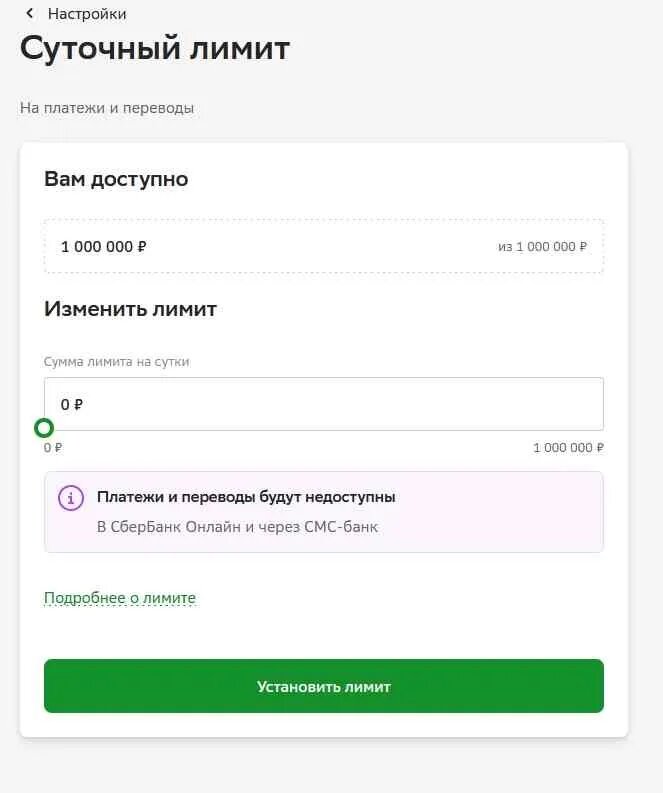Confirm with the Установить лимит button
This screenshot has width=663, height=793.
[324, 686]
